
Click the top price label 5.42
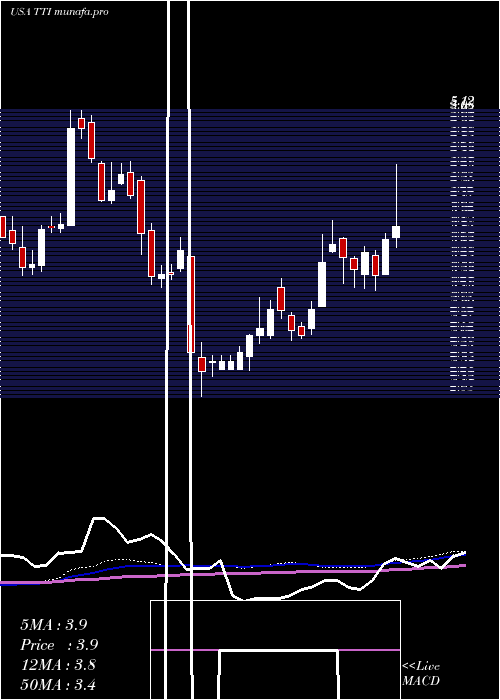point(462,100)
